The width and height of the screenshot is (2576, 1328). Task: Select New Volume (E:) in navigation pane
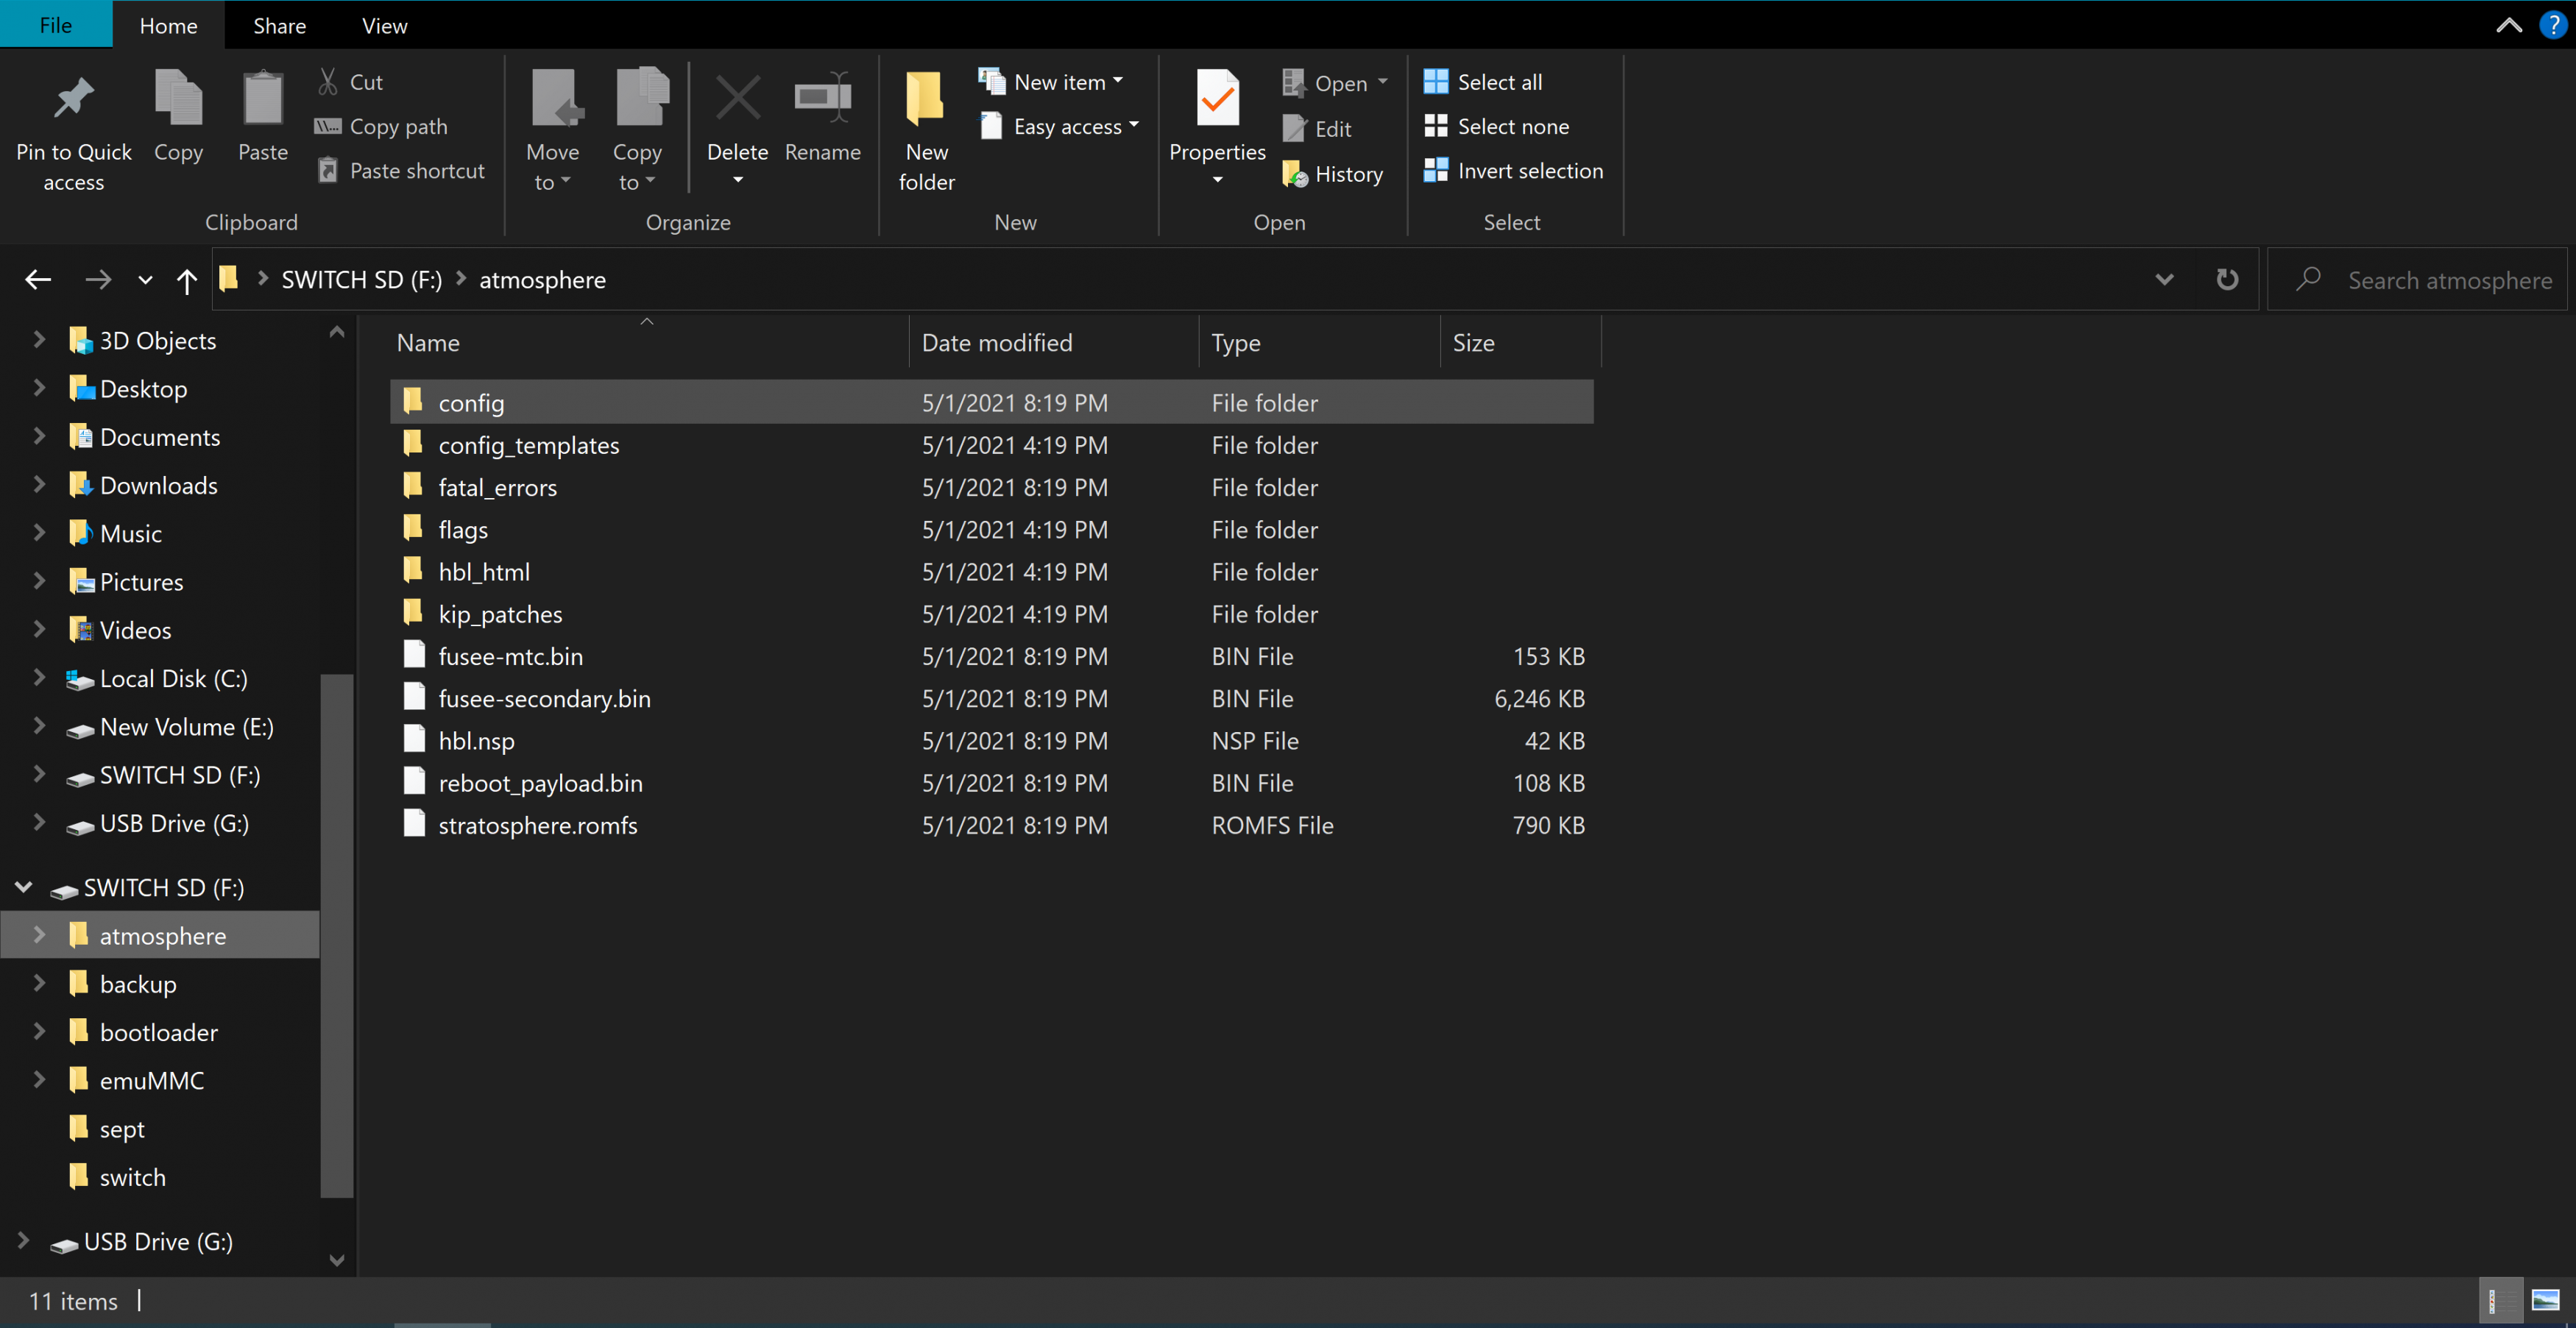186,727
